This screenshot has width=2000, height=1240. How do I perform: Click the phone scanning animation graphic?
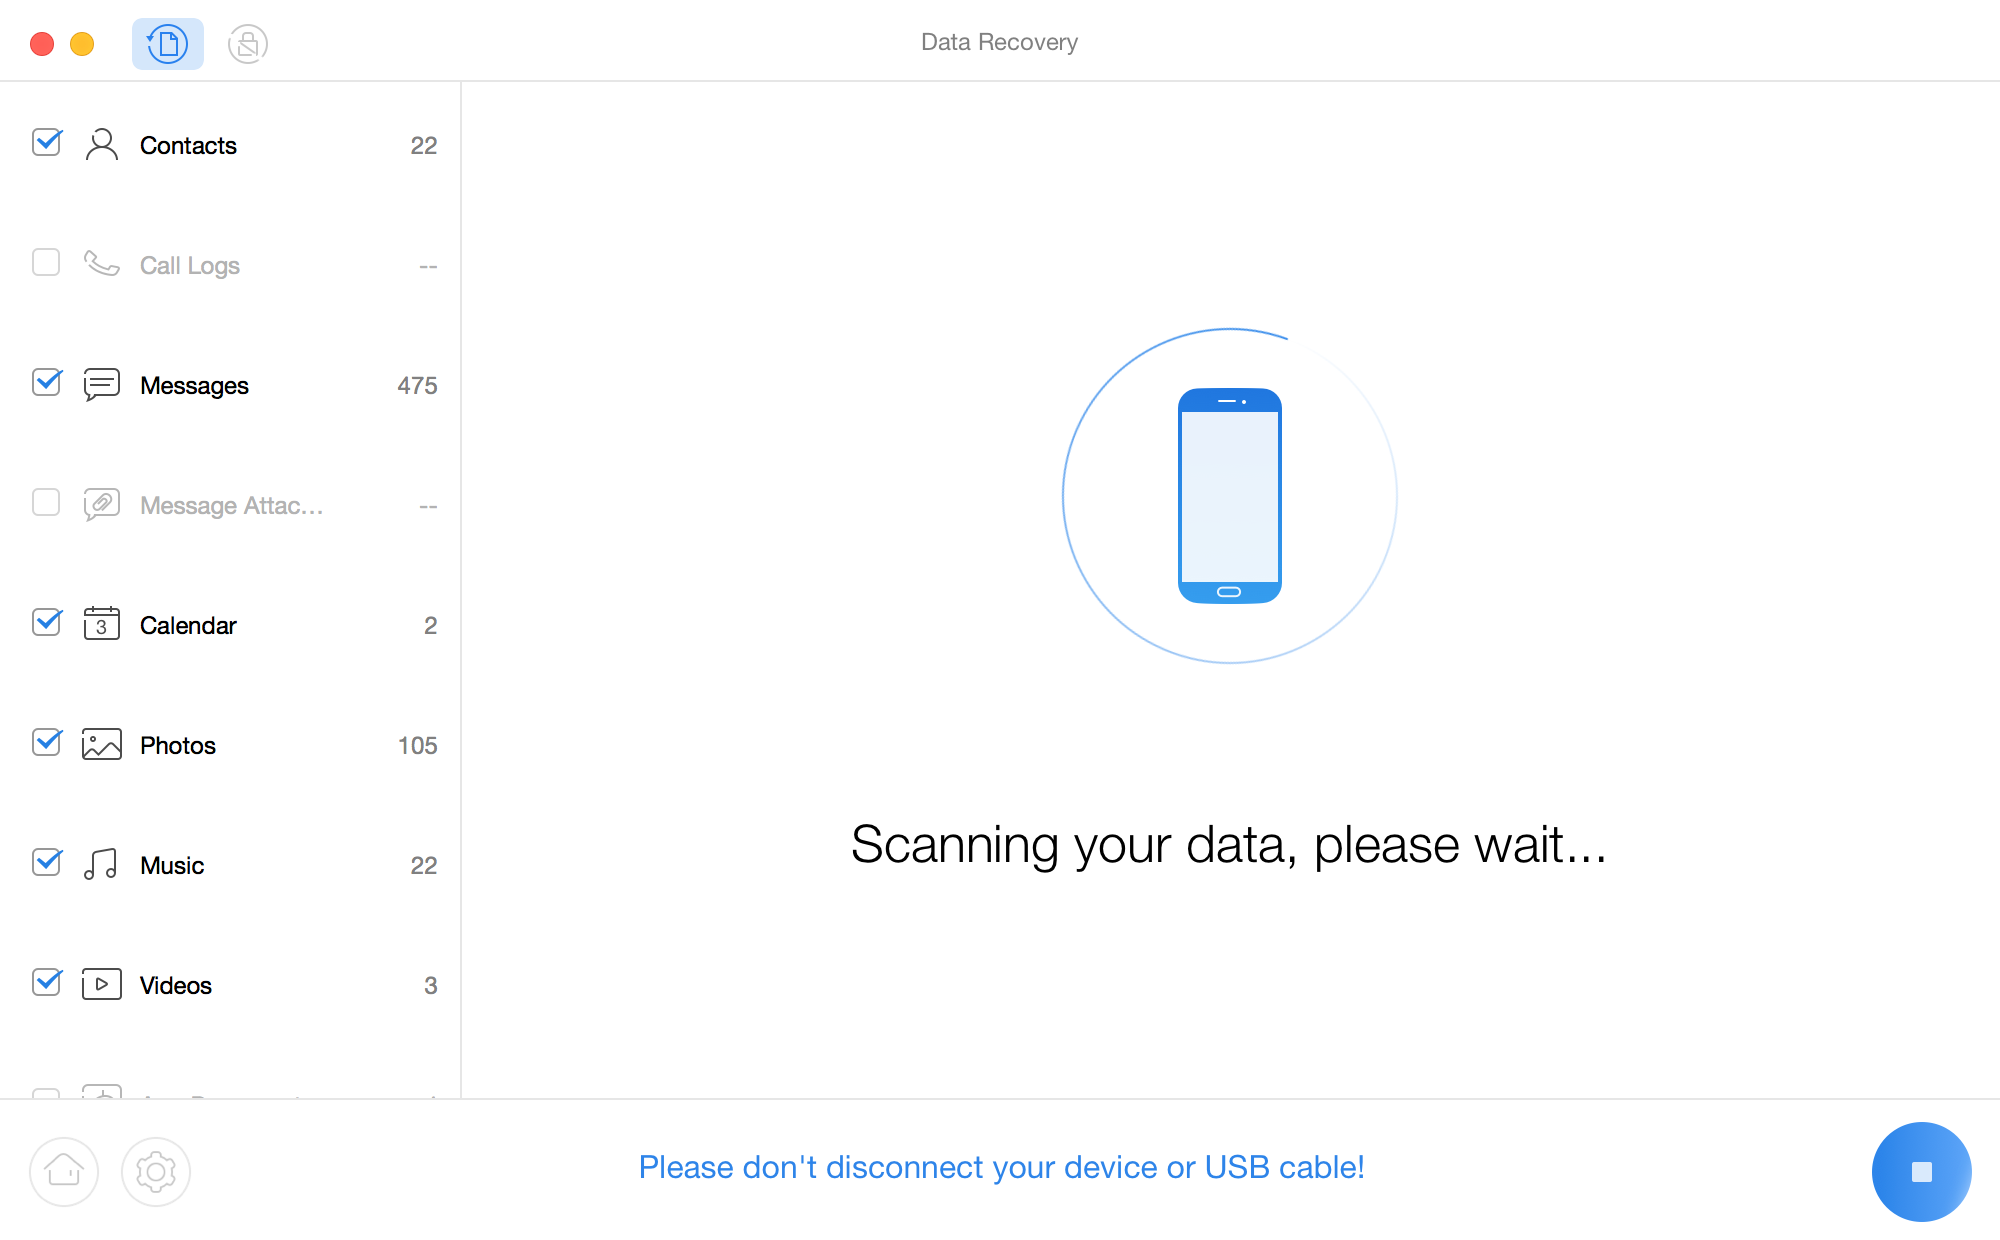(1229, 496)
